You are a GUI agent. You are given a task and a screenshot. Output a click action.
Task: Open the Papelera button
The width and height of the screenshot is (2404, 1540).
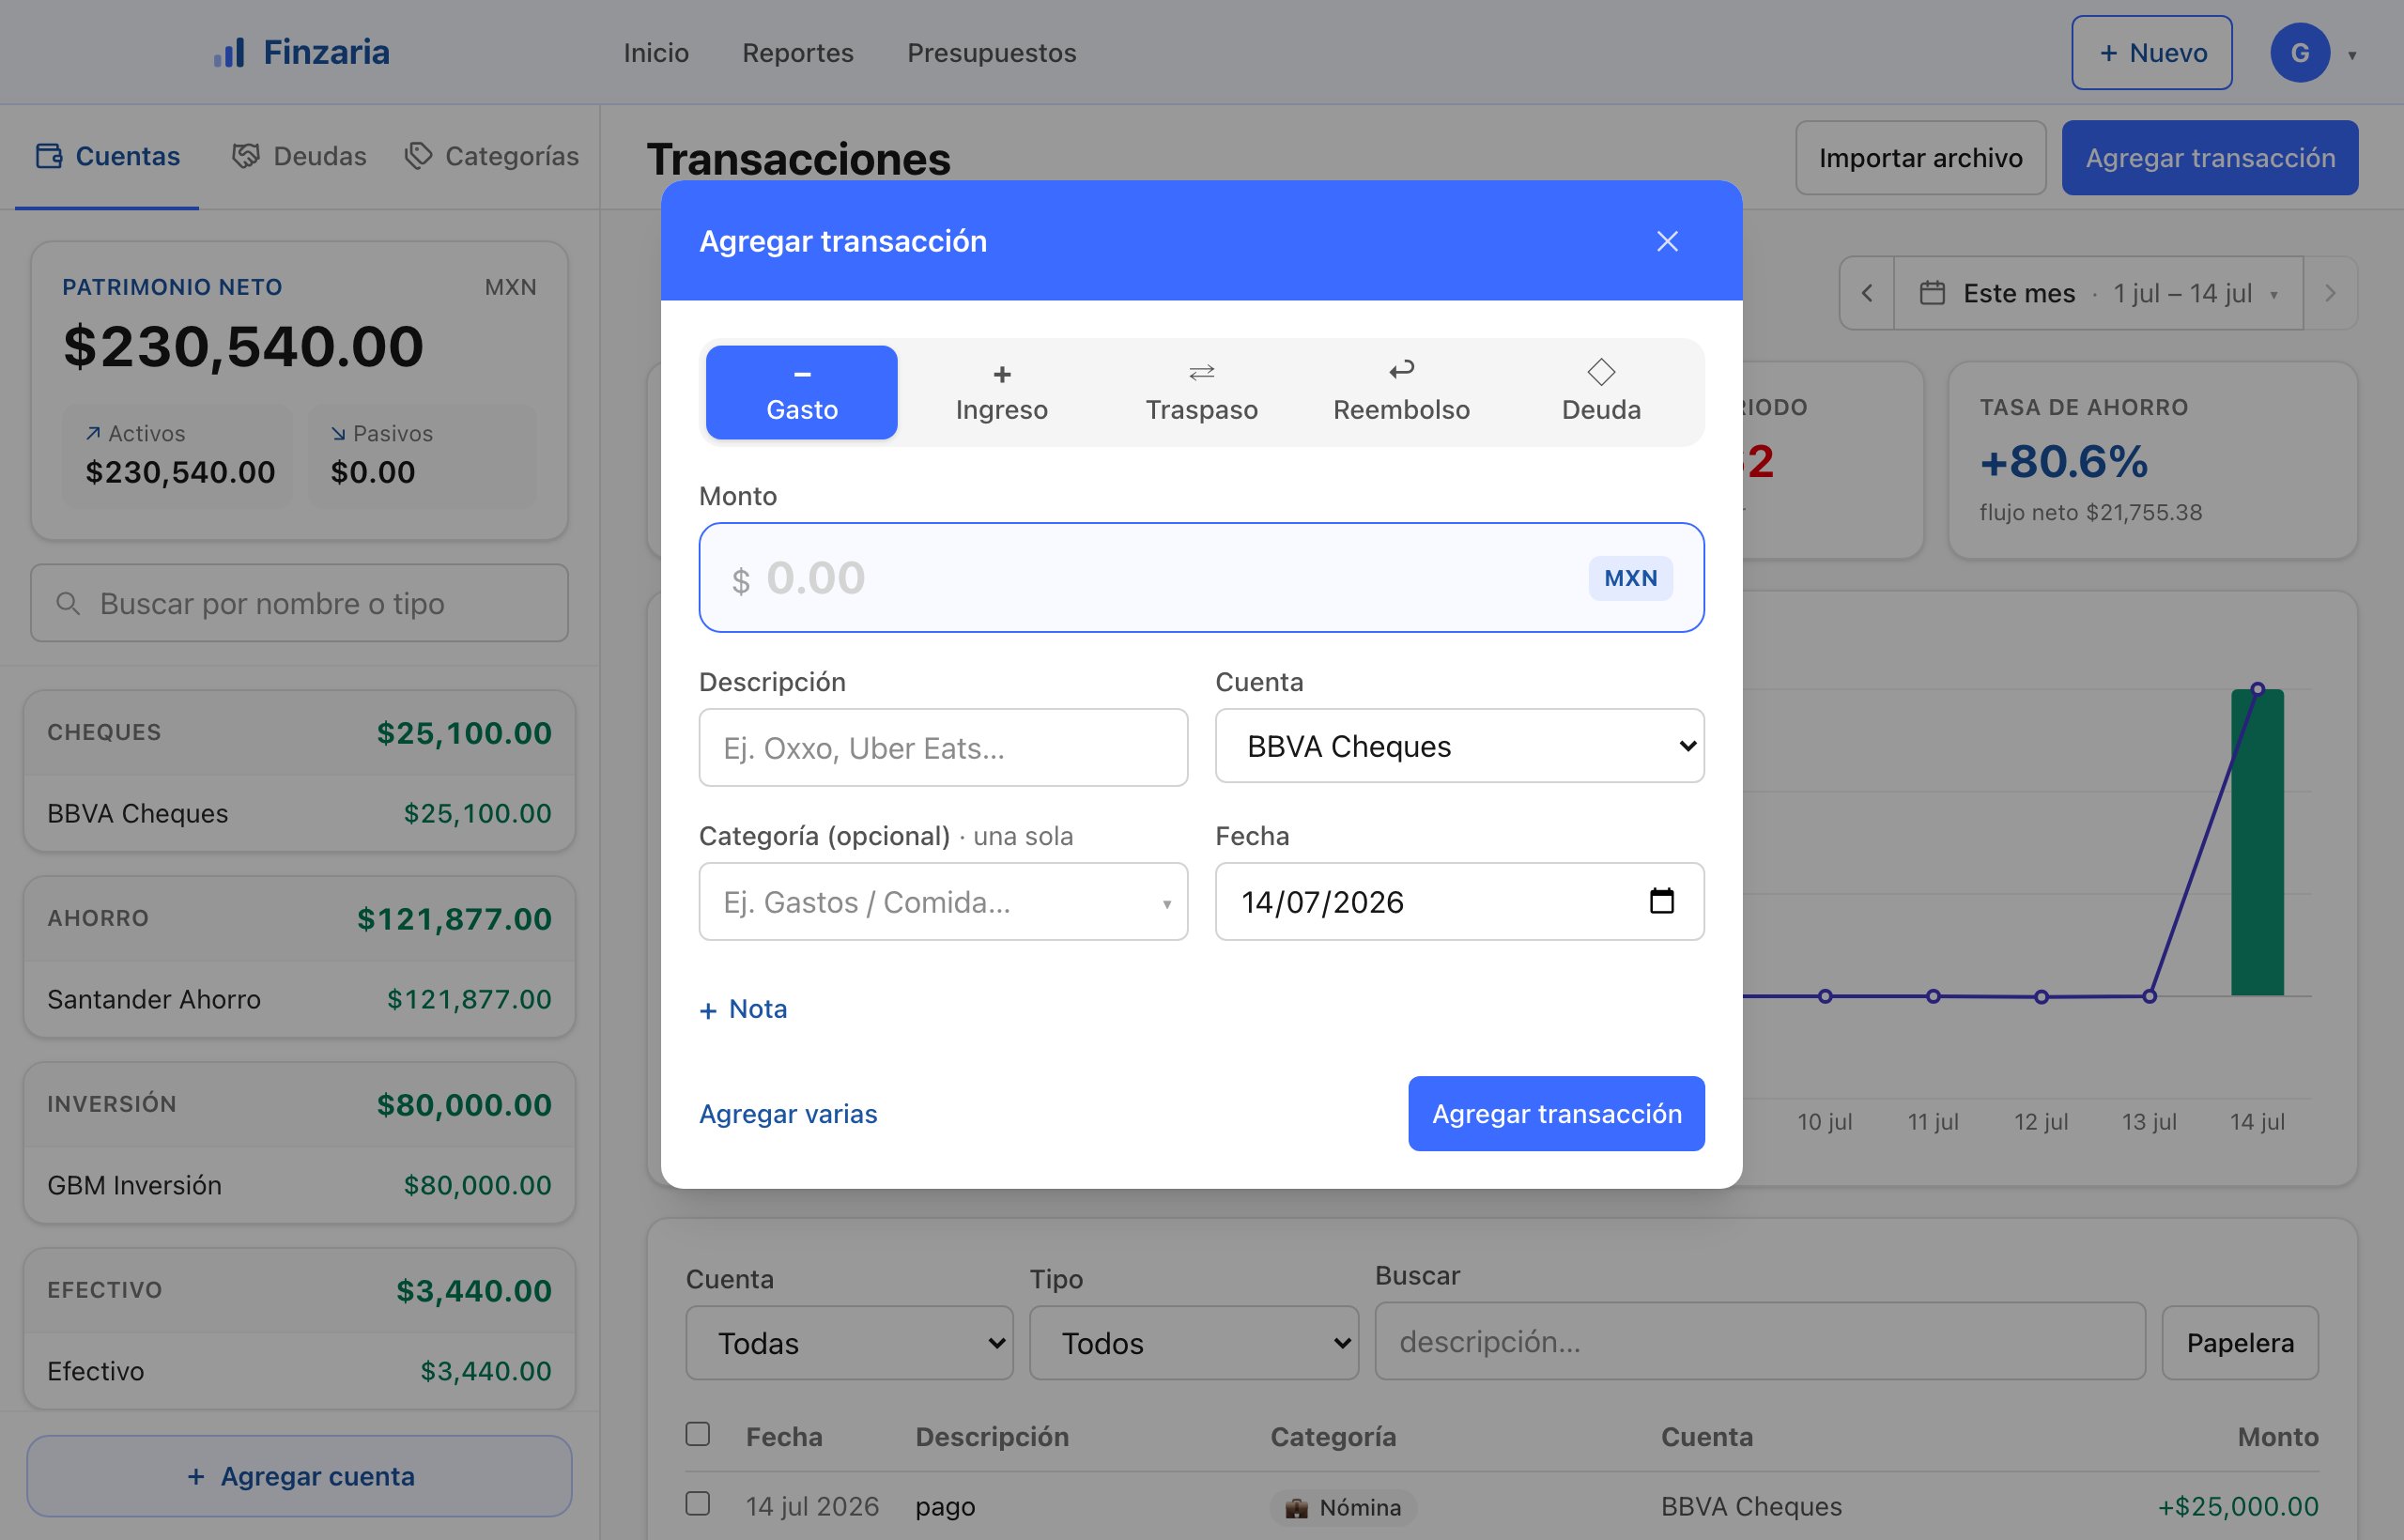2240,1343
